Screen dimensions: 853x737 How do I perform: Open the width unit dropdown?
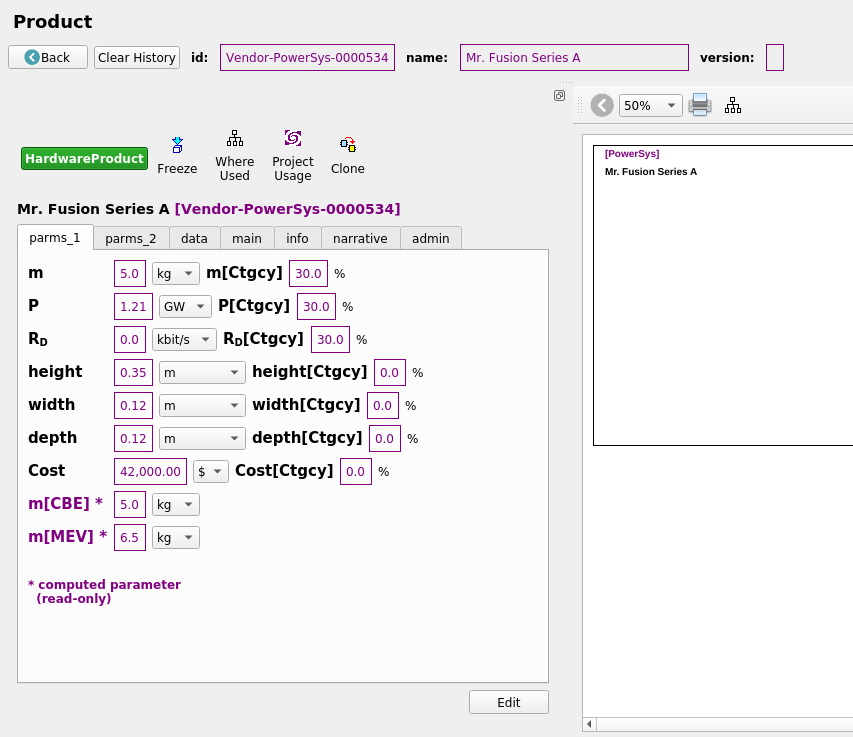202,406
